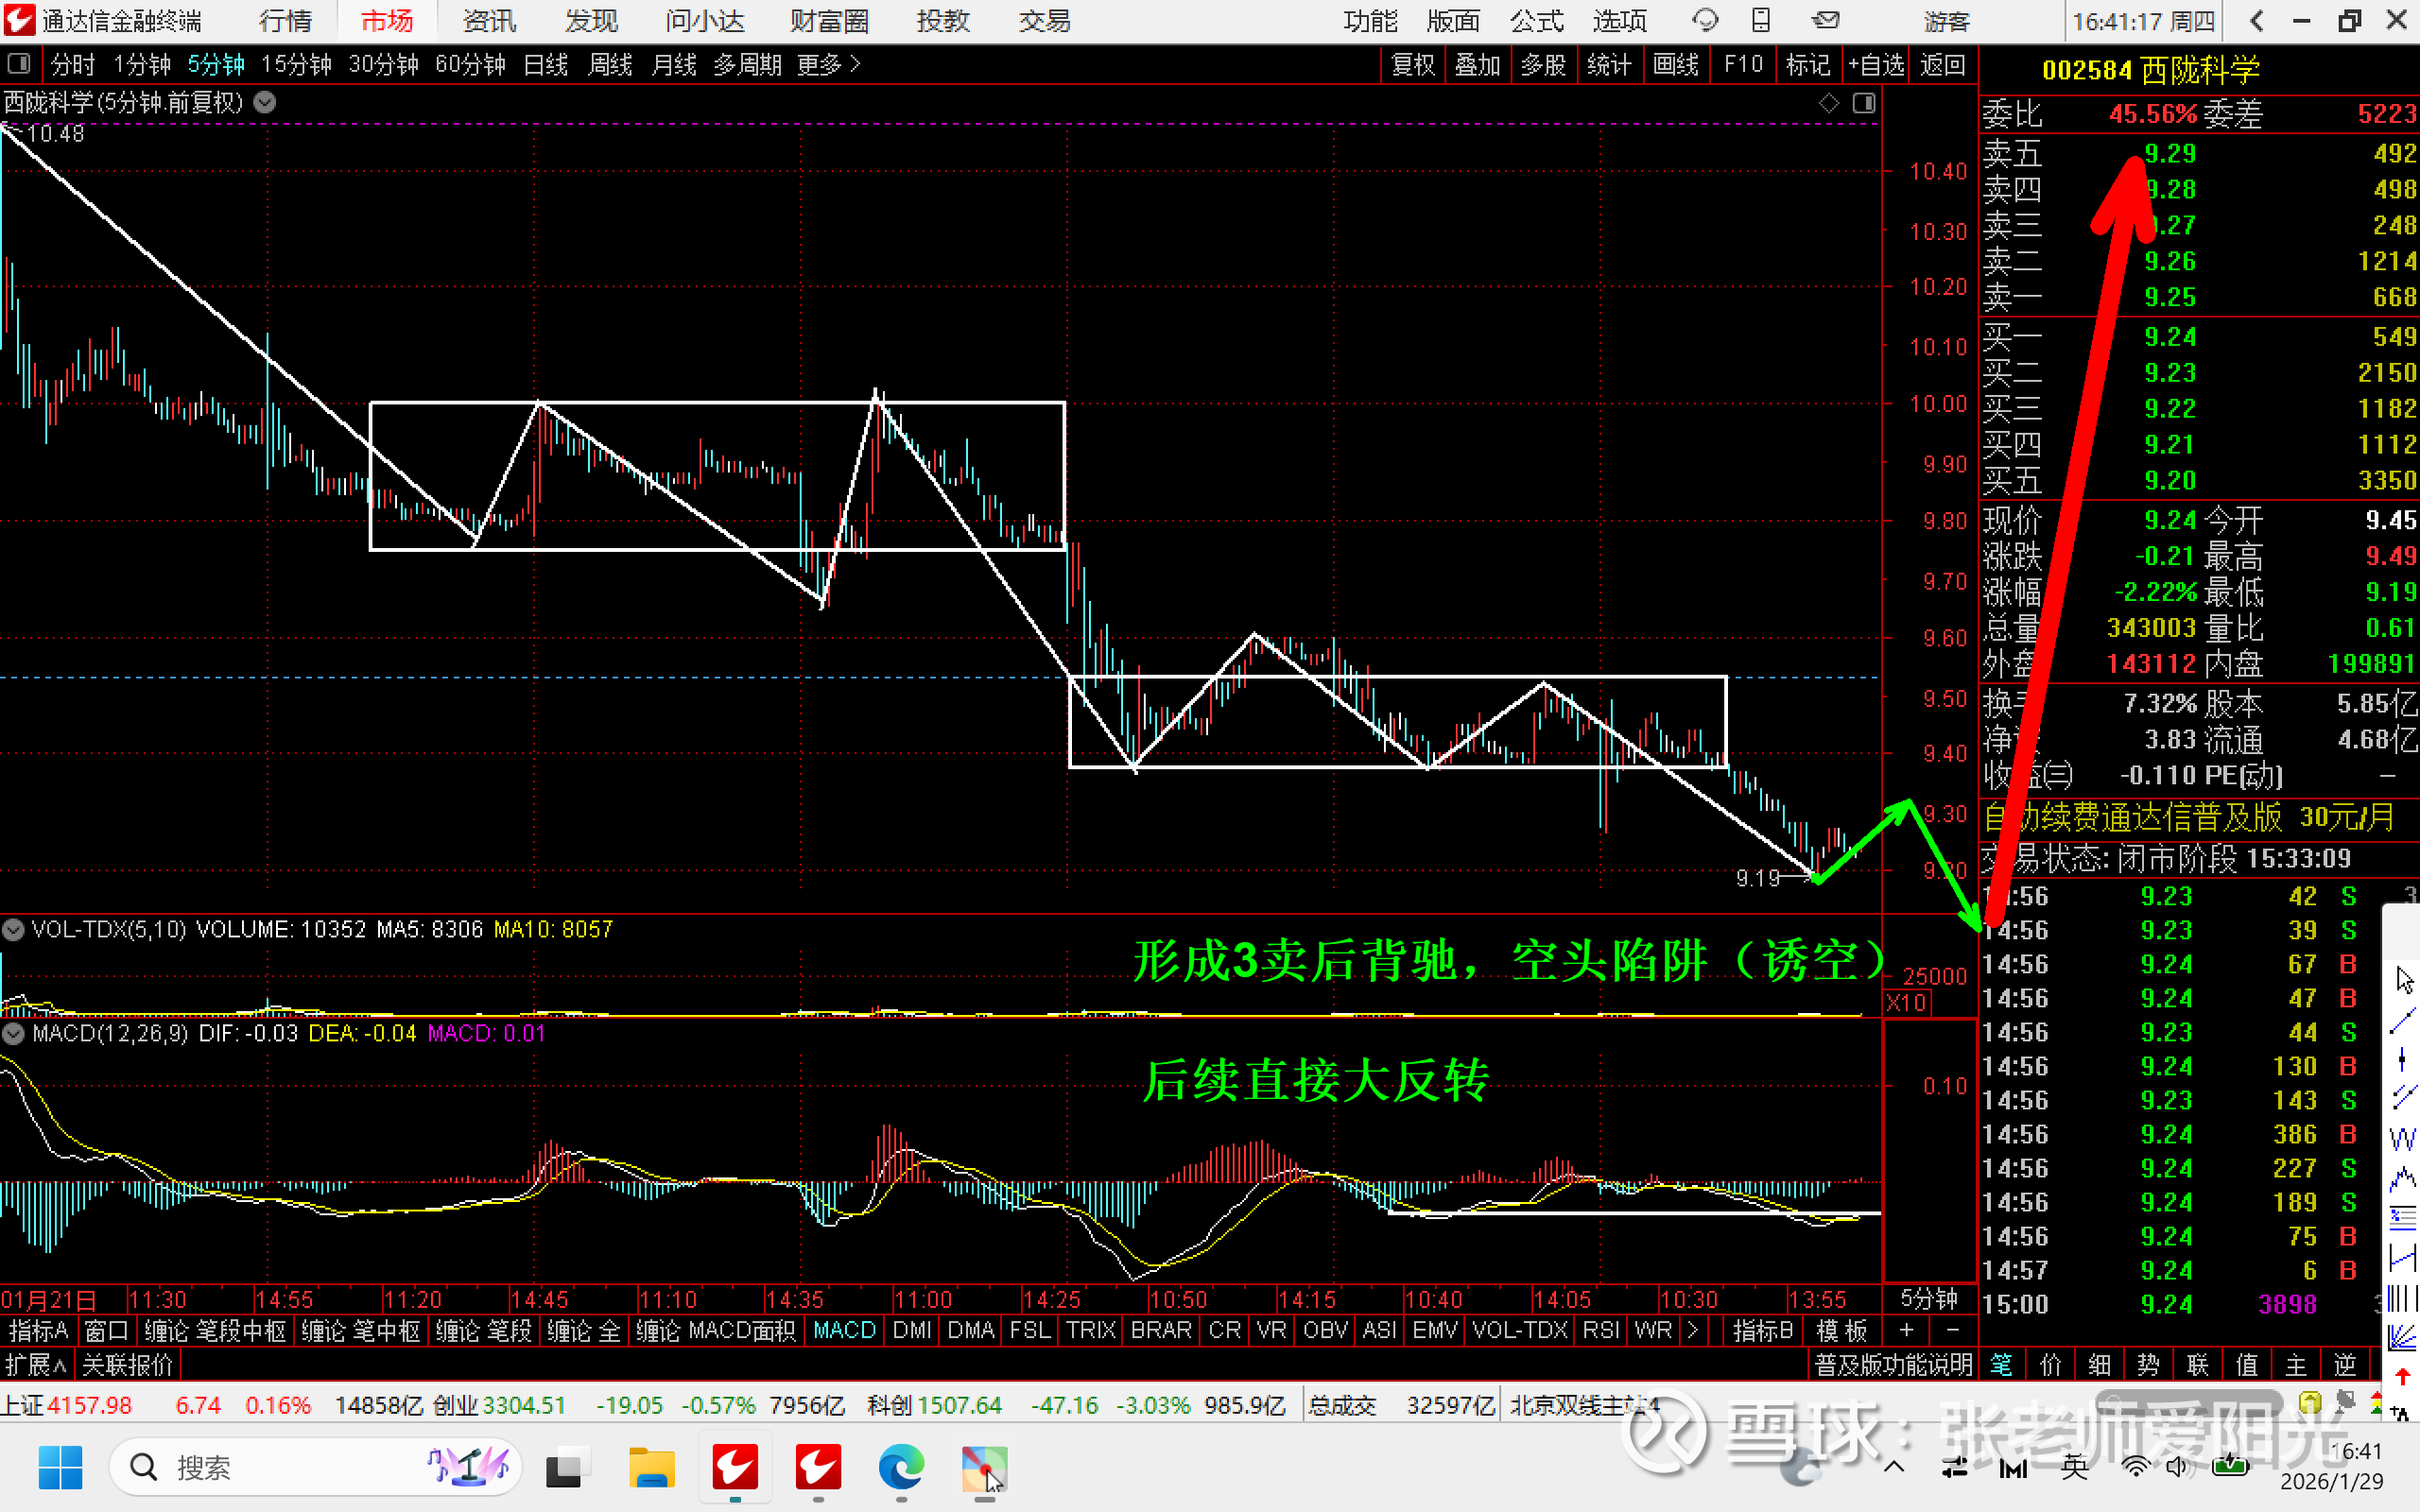Expand the 扩展 panel at bottom
The width and height of the screenshot is (2420, 1512).
[35, 1365]
